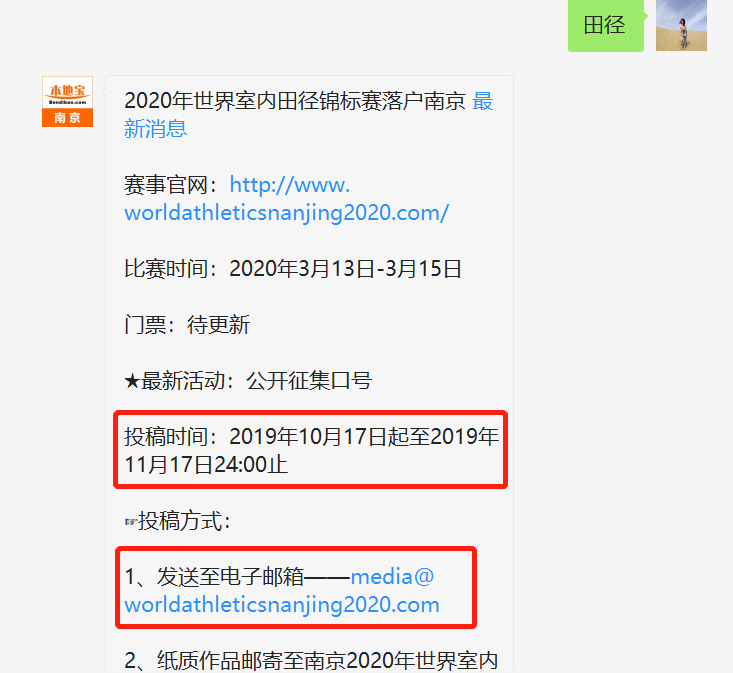733x673 pixels.
Task: Select the 比赛时间 2020年3月13日-3月15日 line
Action: tap(293, 269)
